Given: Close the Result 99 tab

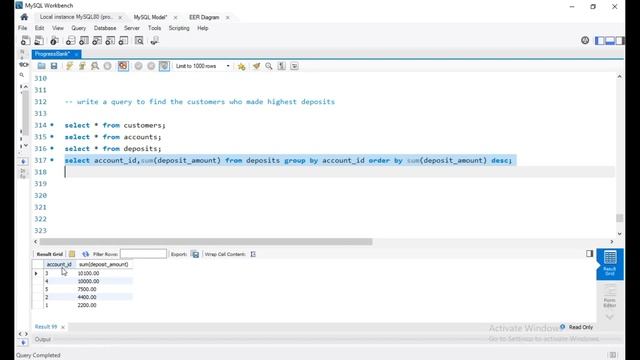Looking at the screenshot, I should pyautogui.click(x=63, y=327).
